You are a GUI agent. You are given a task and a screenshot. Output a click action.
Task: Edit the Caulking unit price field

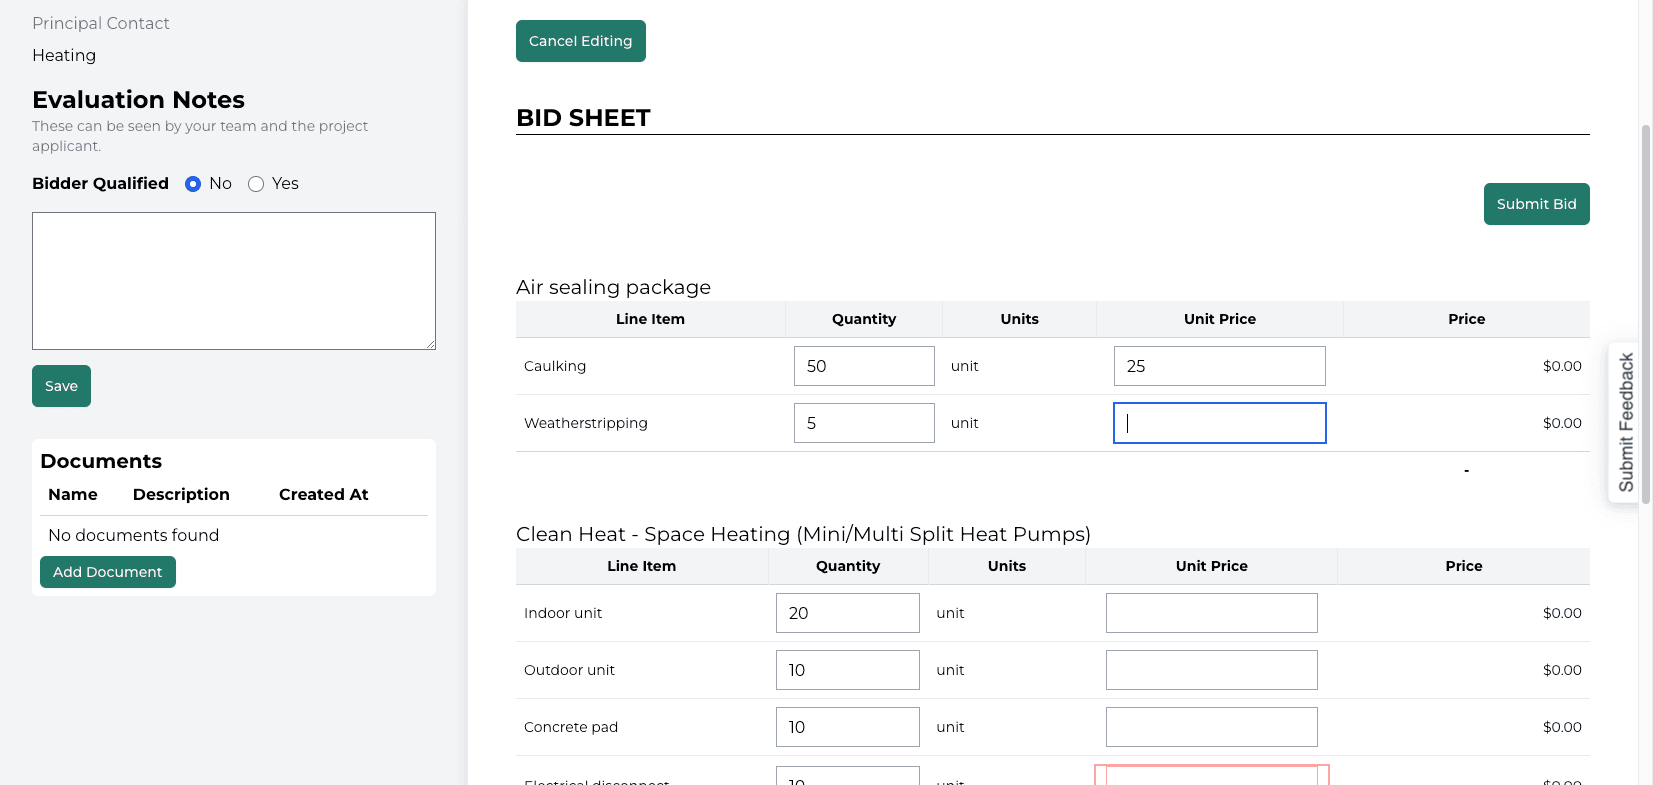1219,366
